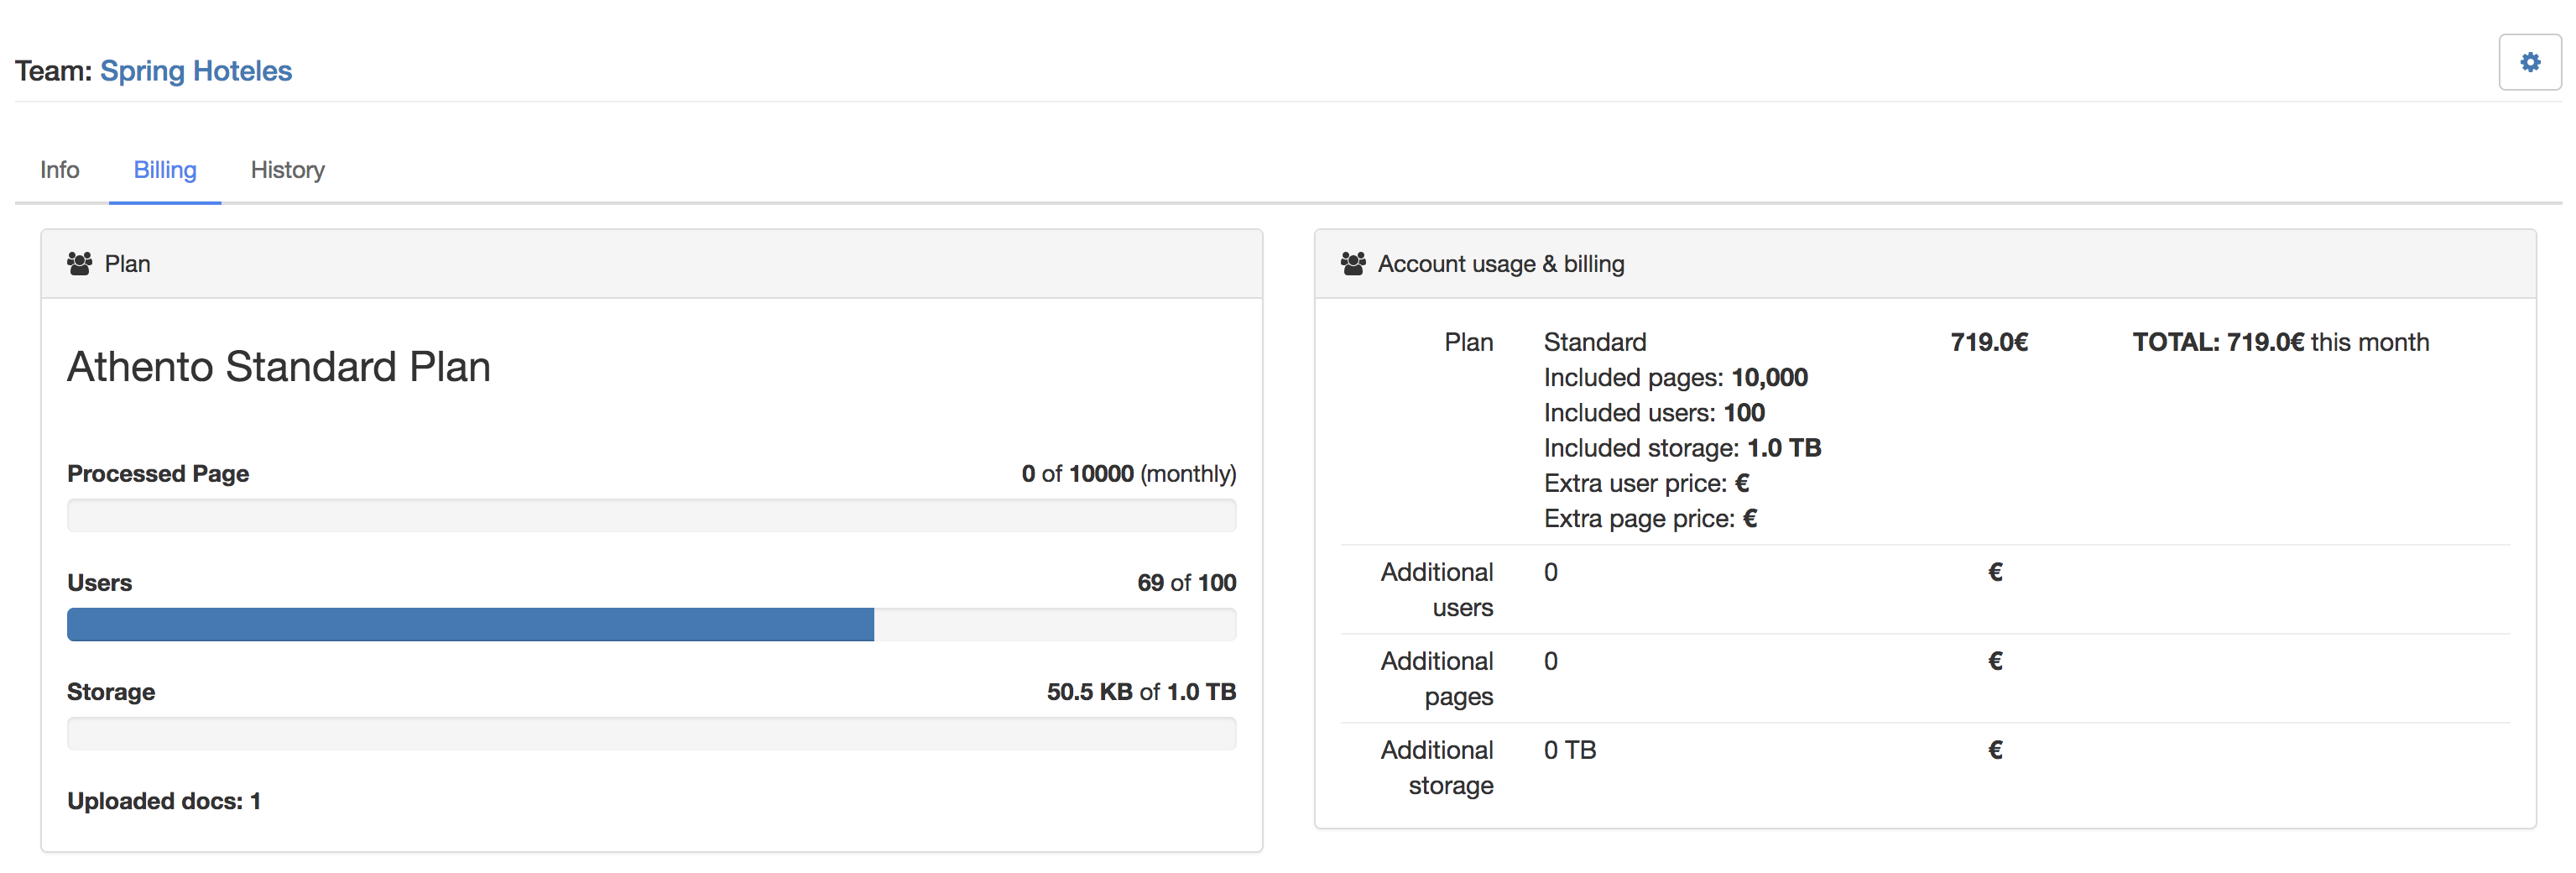Open the History tab
Screen dimensions: 2576x873
[x=288, y=170]
